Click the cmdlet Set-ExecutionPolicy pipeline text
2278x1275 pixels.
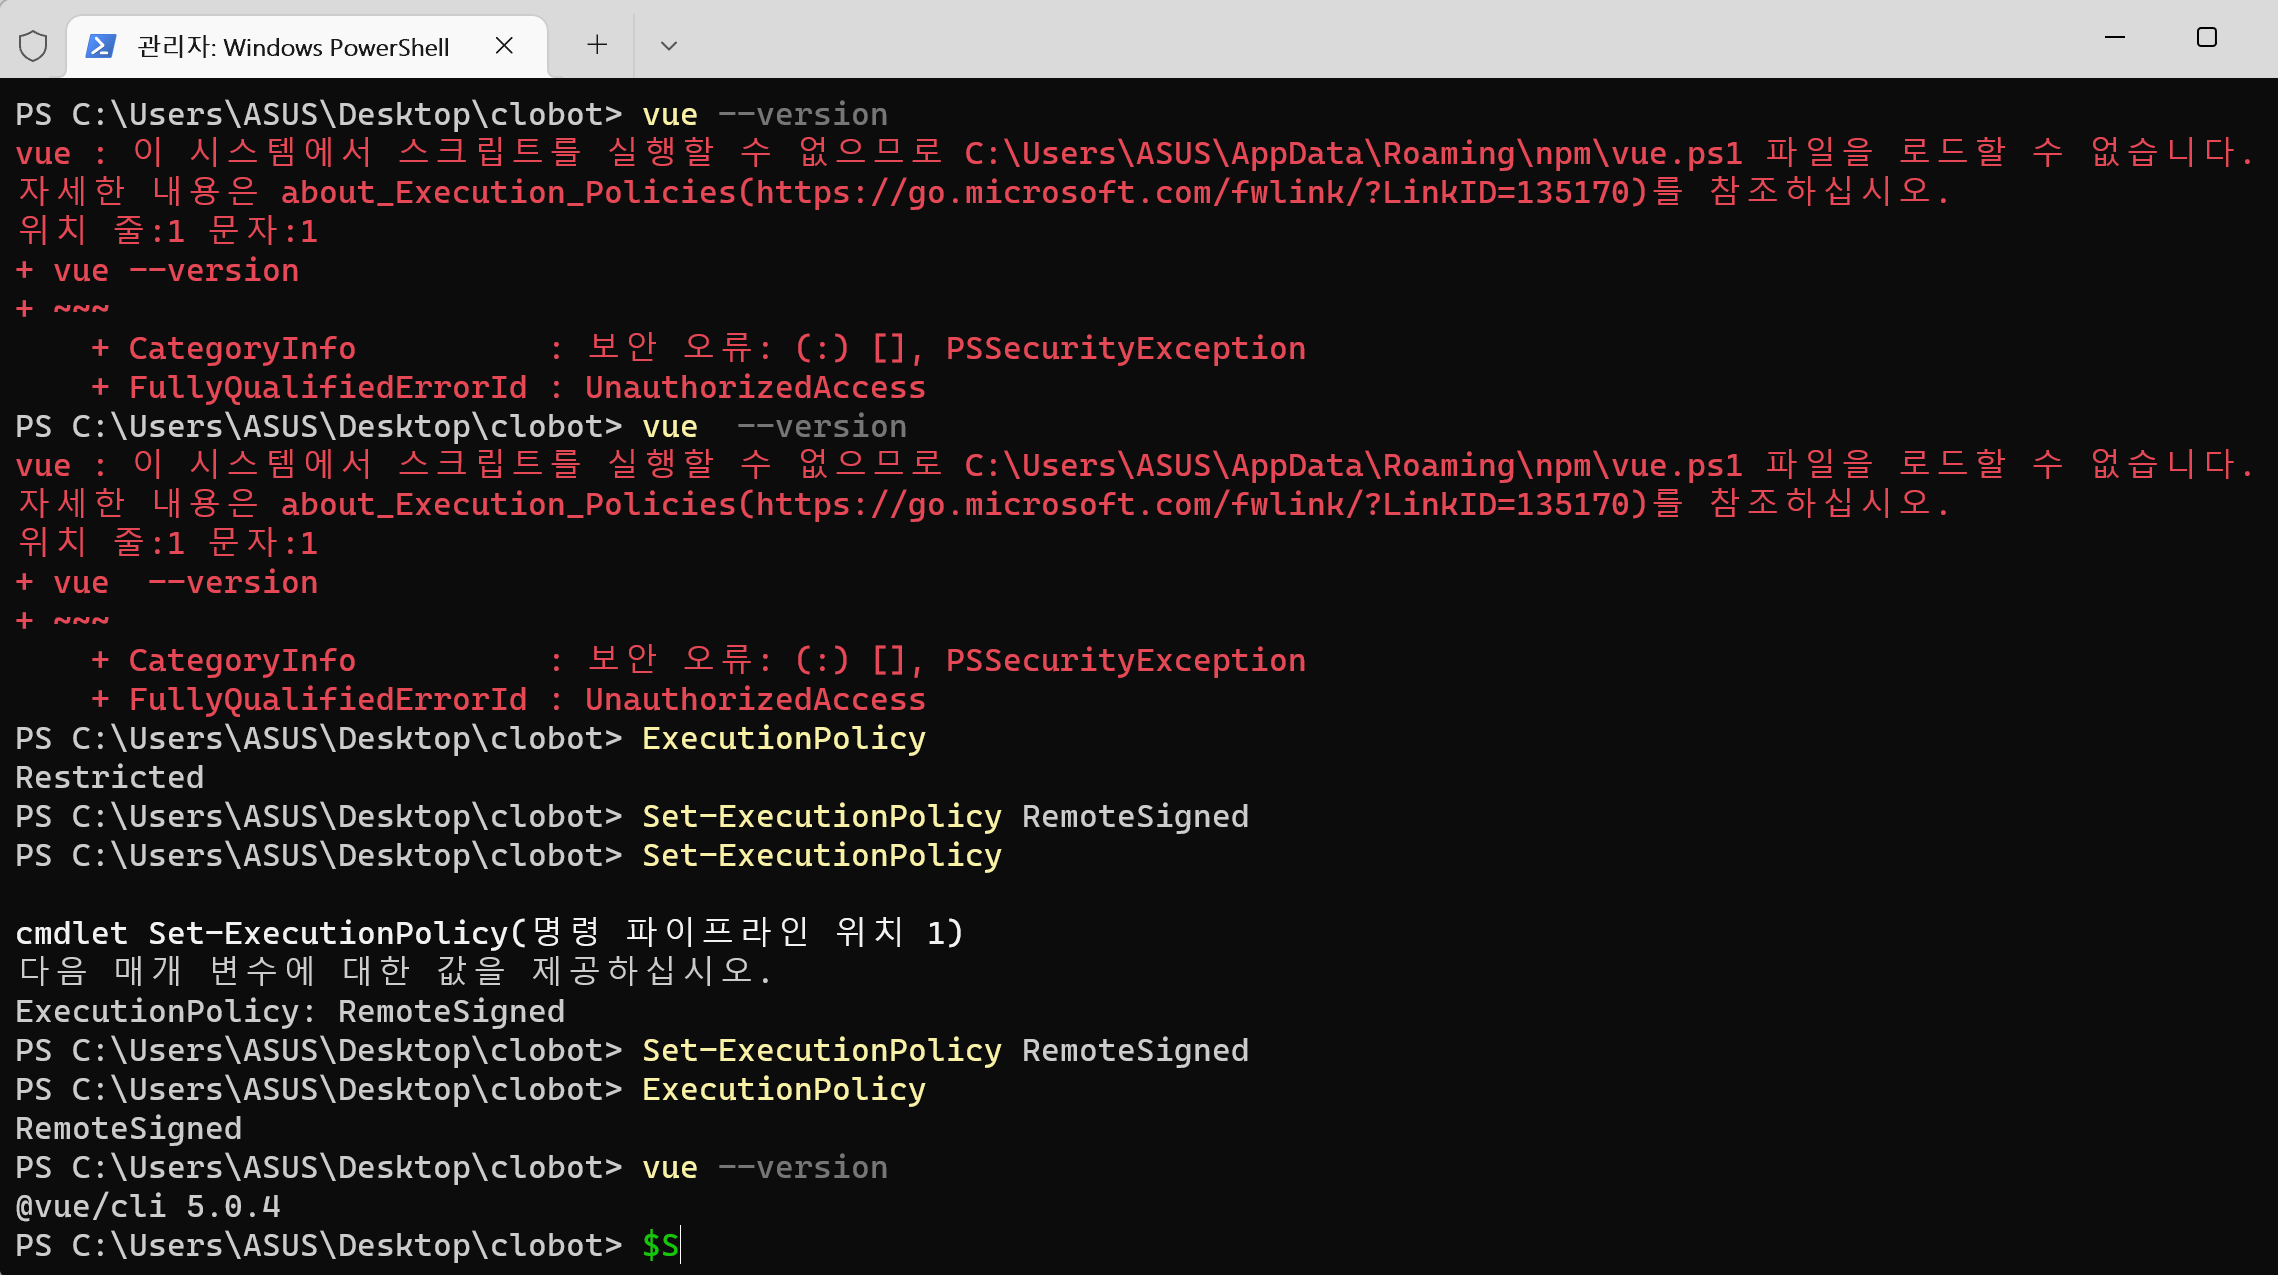[x=490, y=933]
